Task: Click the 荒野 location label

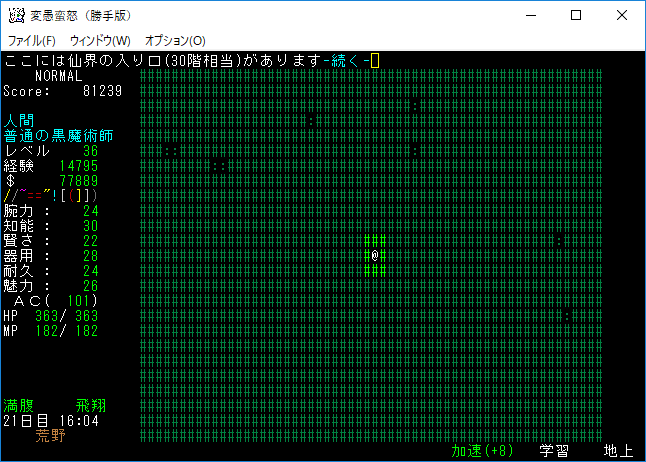Action: [x=51, y=436]
